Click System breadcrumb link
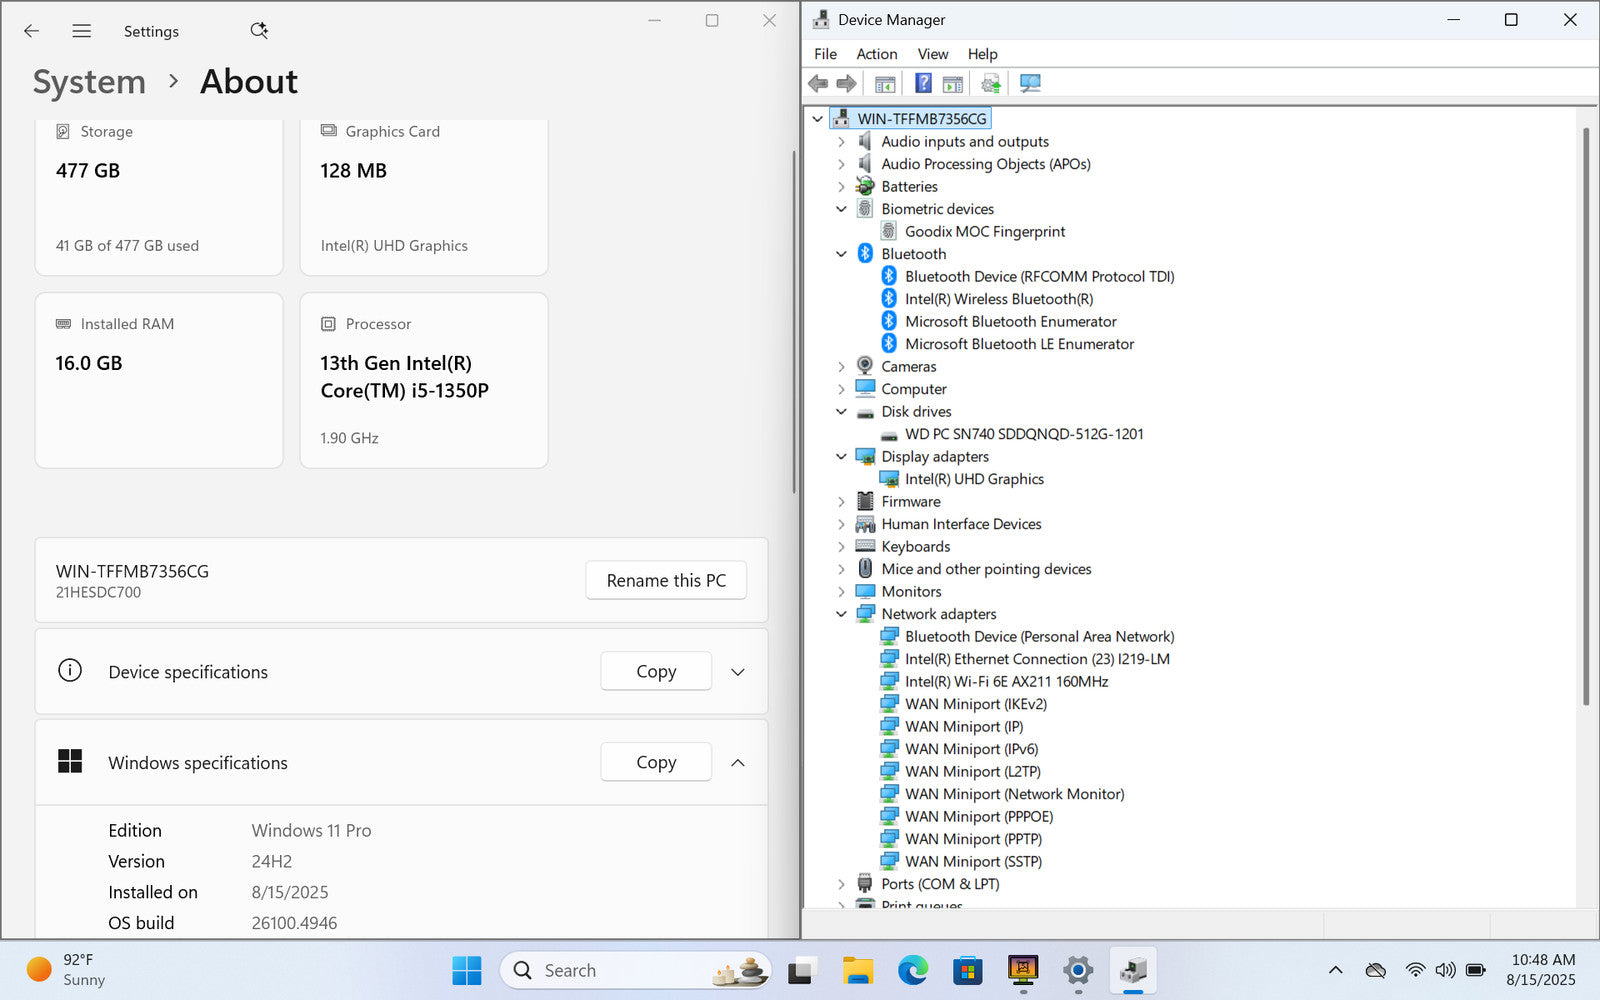This screenshot has width=1600, height=1000. click(x=89, y=82)
